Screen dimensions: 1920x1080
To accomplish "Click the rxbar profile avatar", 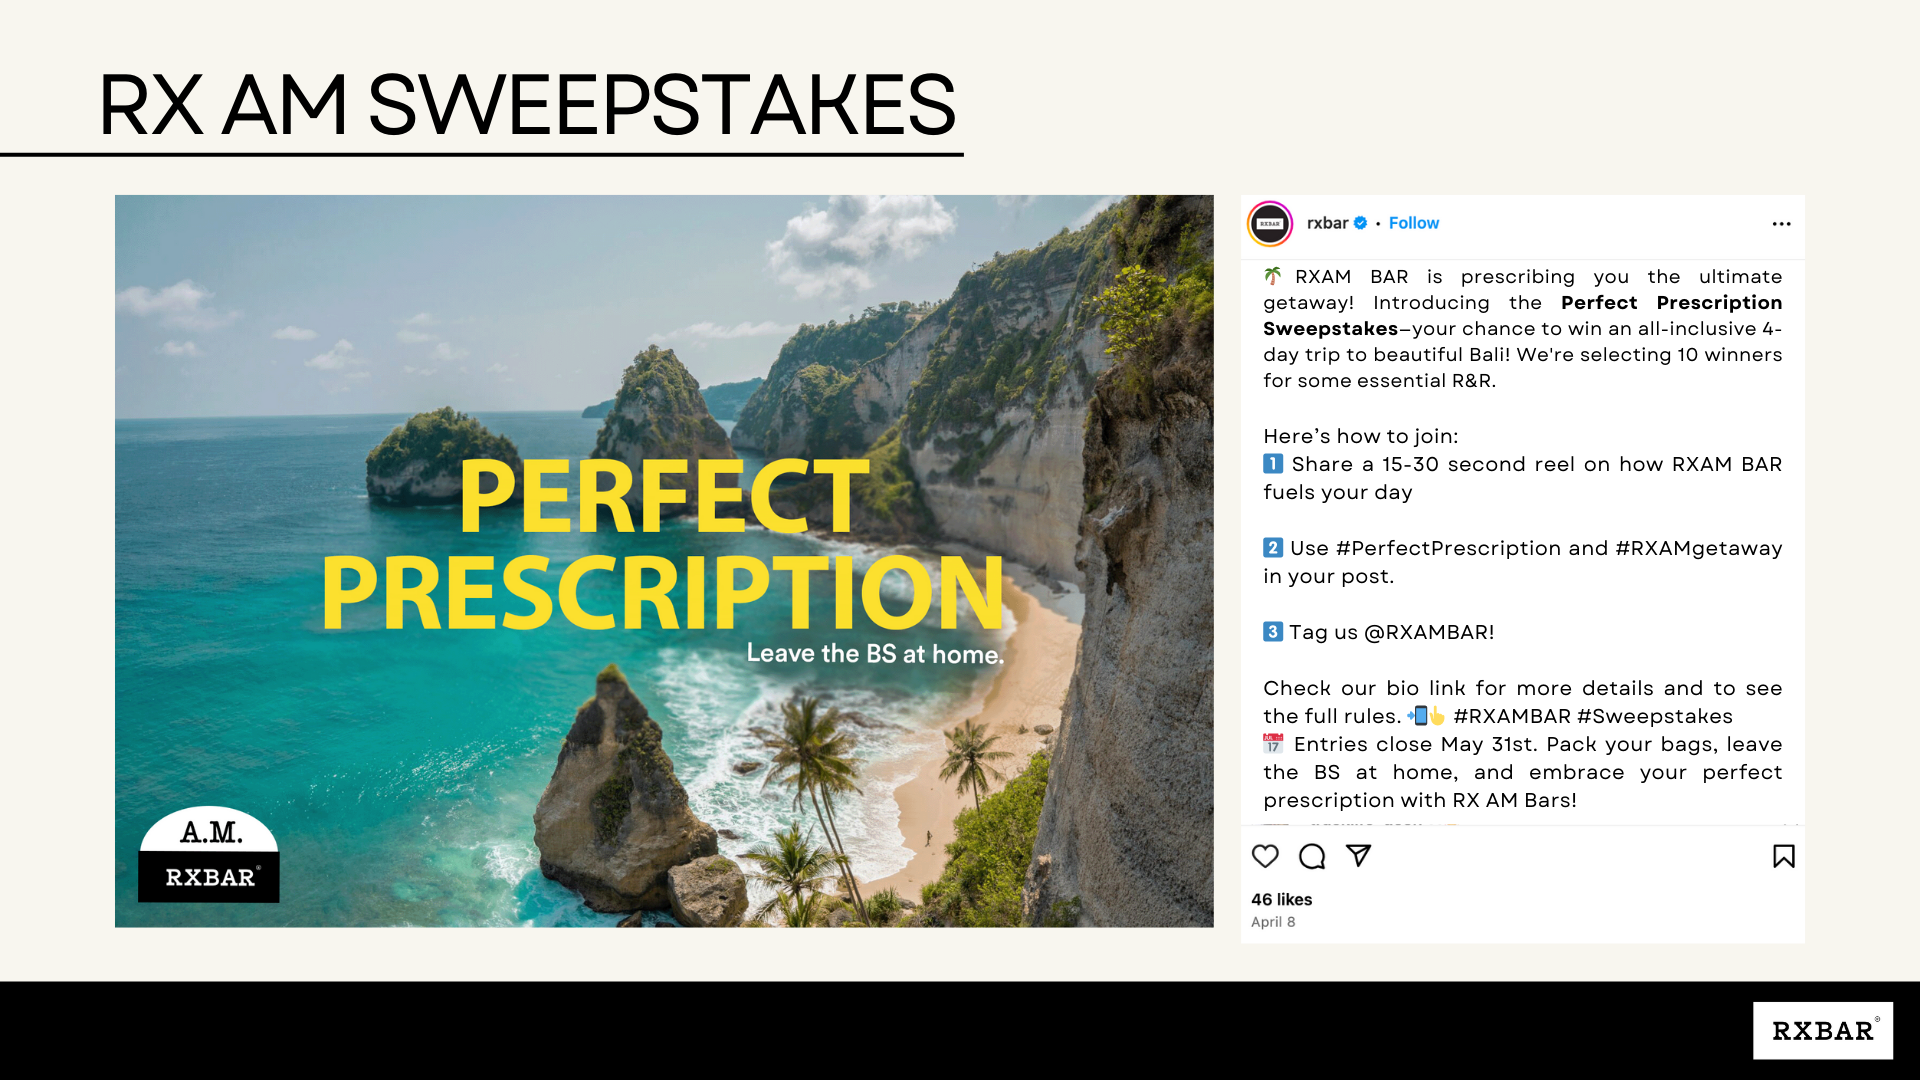I will point(1270,223).
